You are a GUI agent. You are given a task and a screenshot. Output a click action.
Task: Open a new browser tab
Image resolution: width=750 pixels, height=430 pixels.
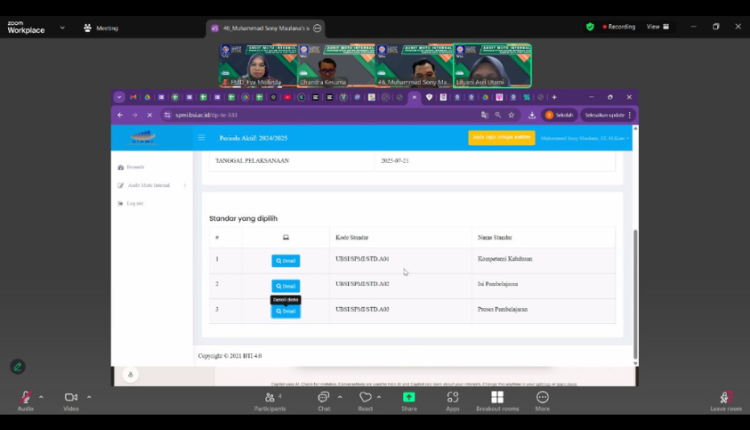click(x=554, y=97)
